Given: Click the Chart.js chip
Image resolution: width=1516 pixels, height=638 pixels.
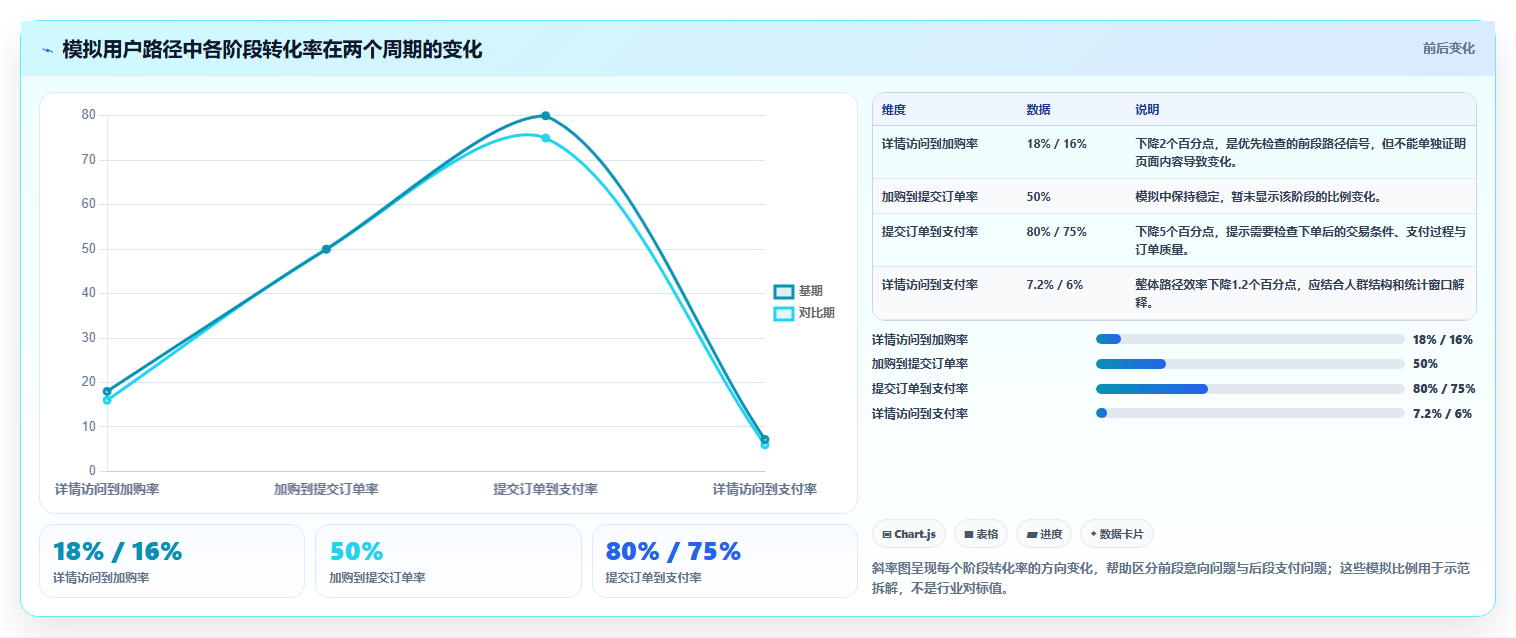Looking at the screenshot, I should click(909, 534).
